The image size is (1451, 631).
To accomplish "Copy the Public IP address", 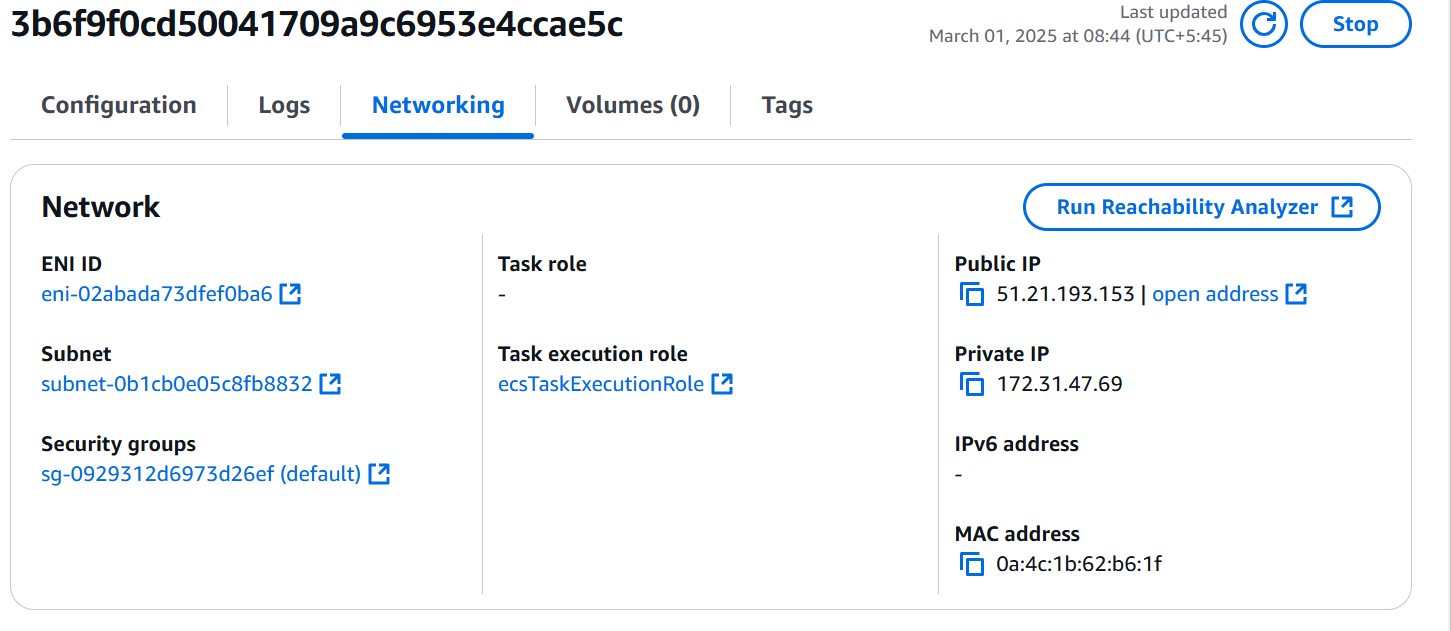I will pos(971,294).
